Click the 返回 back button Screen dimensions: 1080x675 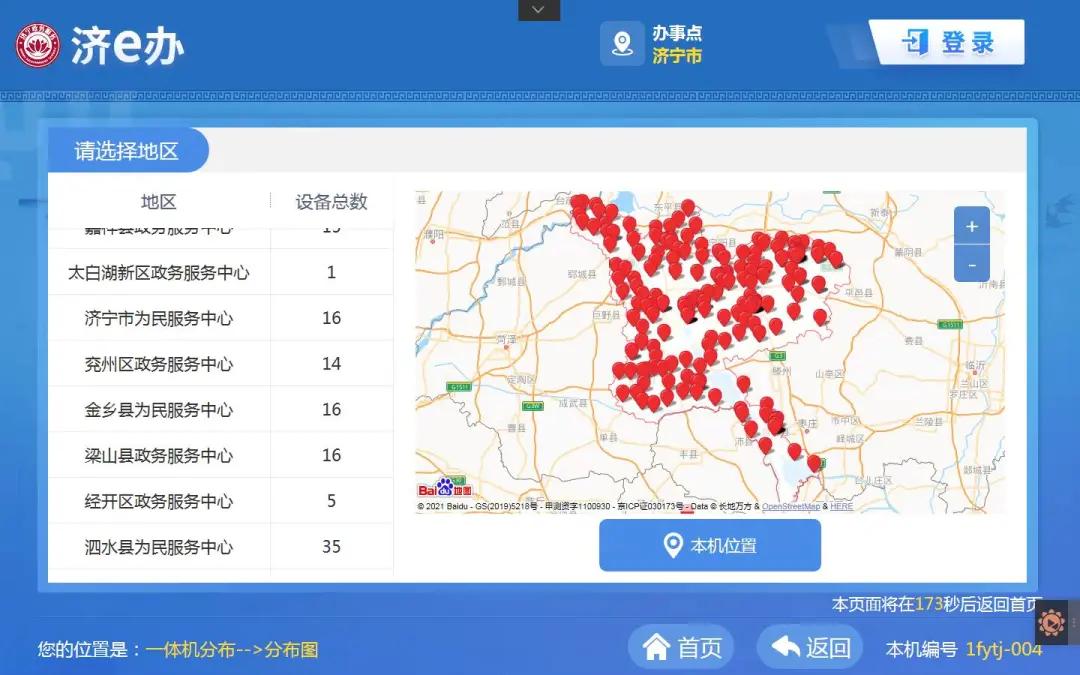[x=810, y=647]
